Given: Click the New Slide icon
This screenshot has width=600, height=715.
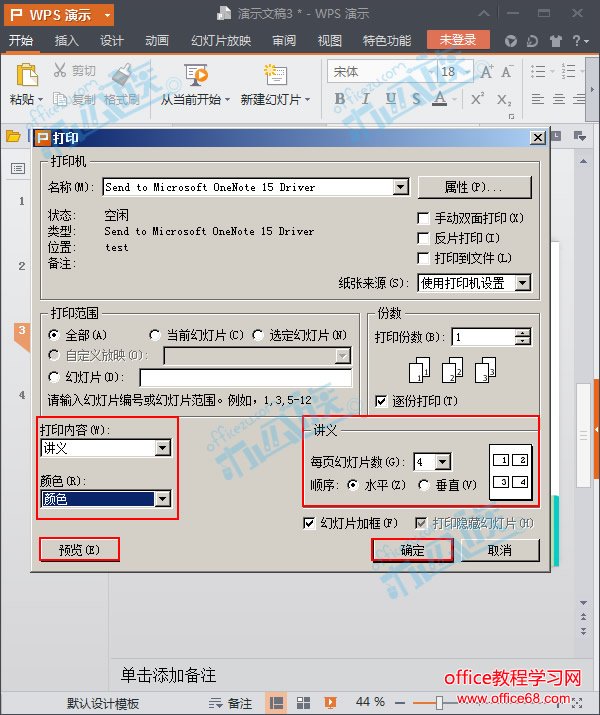Looking at the screenshot, I should (275, 75).
